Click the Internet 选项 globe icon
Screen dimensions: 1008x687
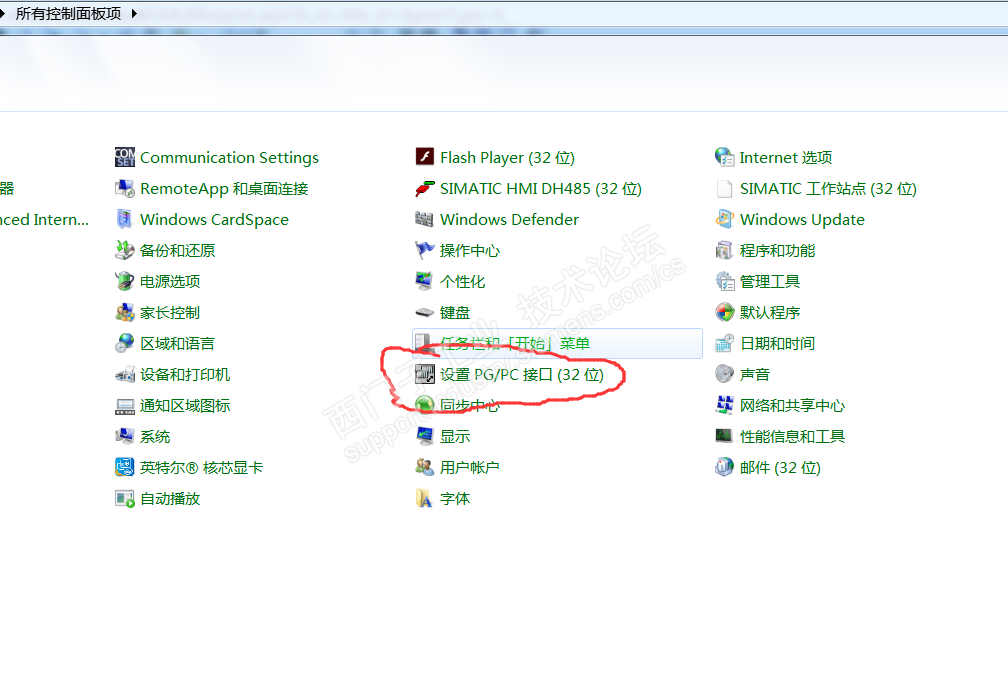pyautogui.click(x=724, y=157)
